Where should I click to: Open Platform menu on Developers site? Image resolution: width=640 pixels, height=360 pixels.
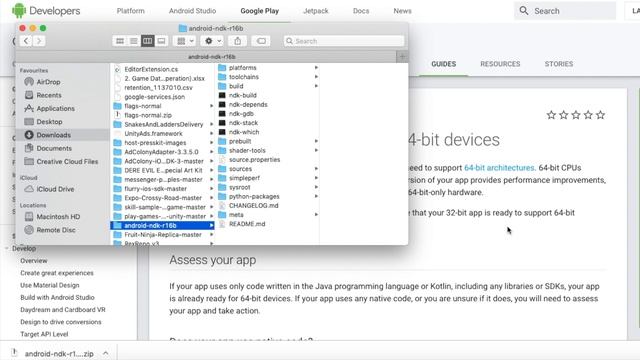point(131,11)
